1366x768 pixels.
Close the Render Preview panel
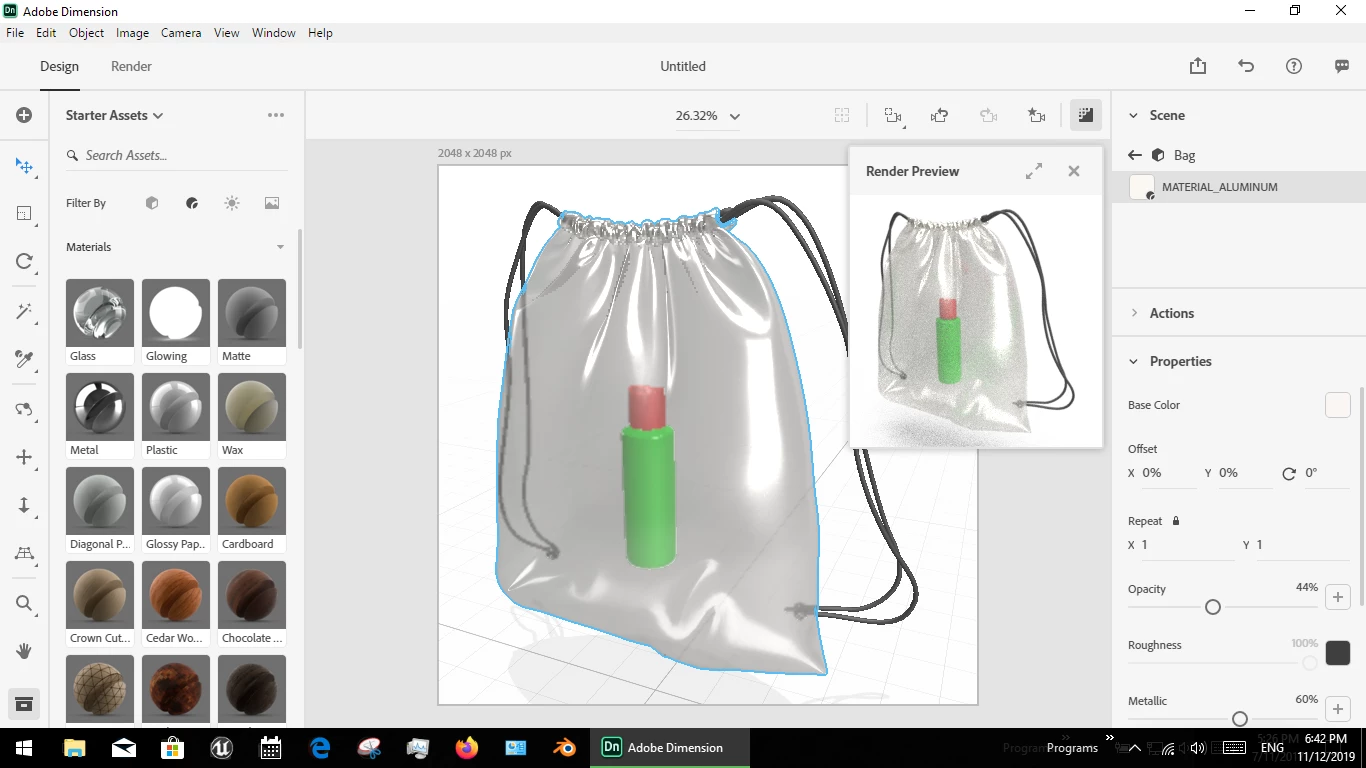pos(1074,171)
